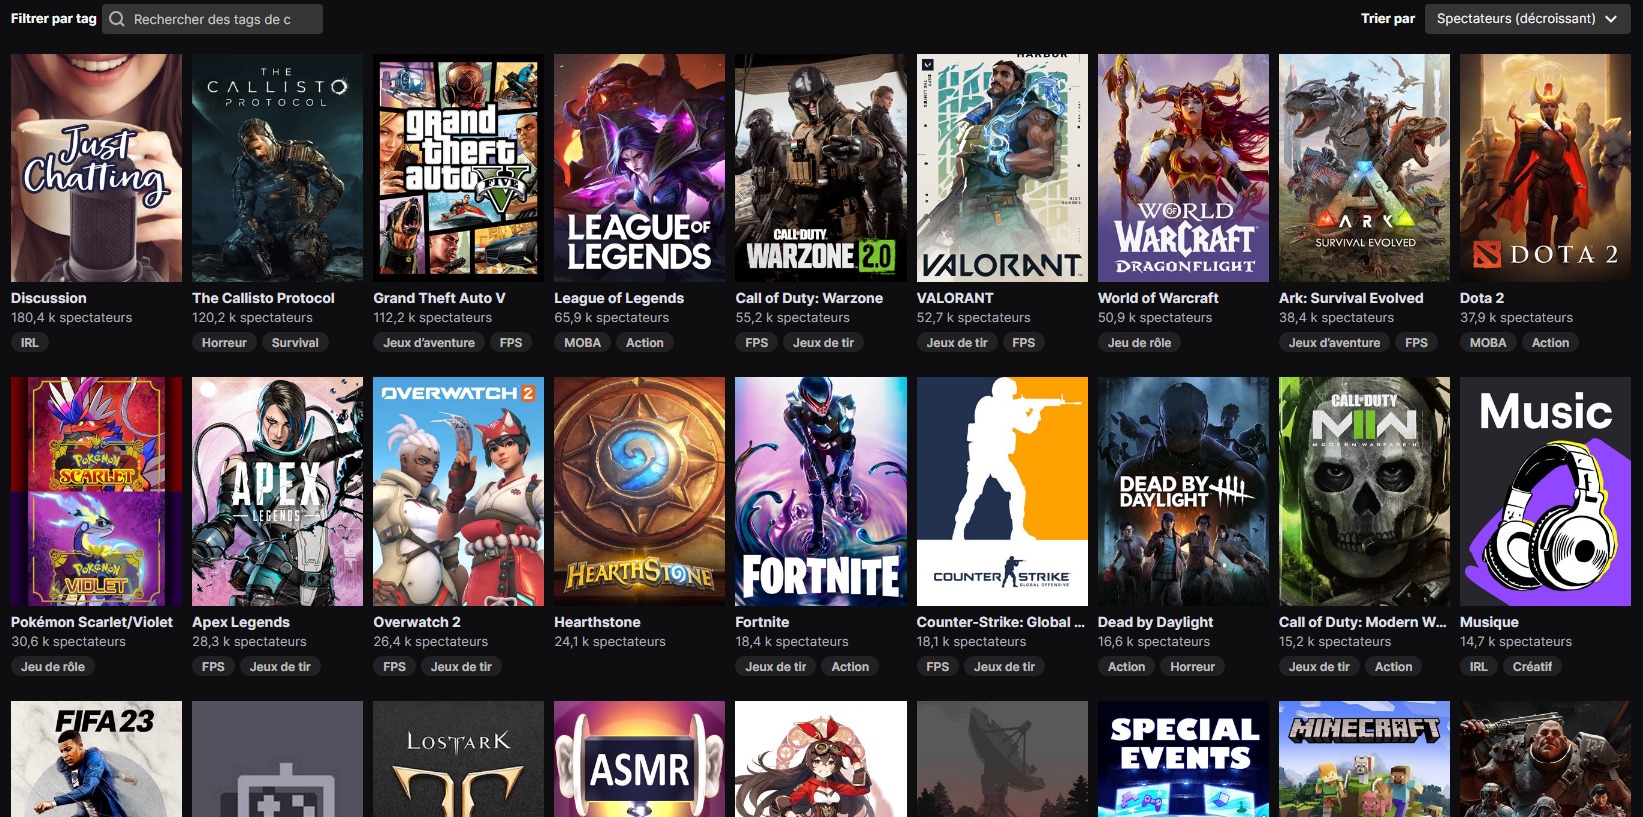The image size is (1643, 817).
Task: Click the VALORANT category title
Action: 955,298
